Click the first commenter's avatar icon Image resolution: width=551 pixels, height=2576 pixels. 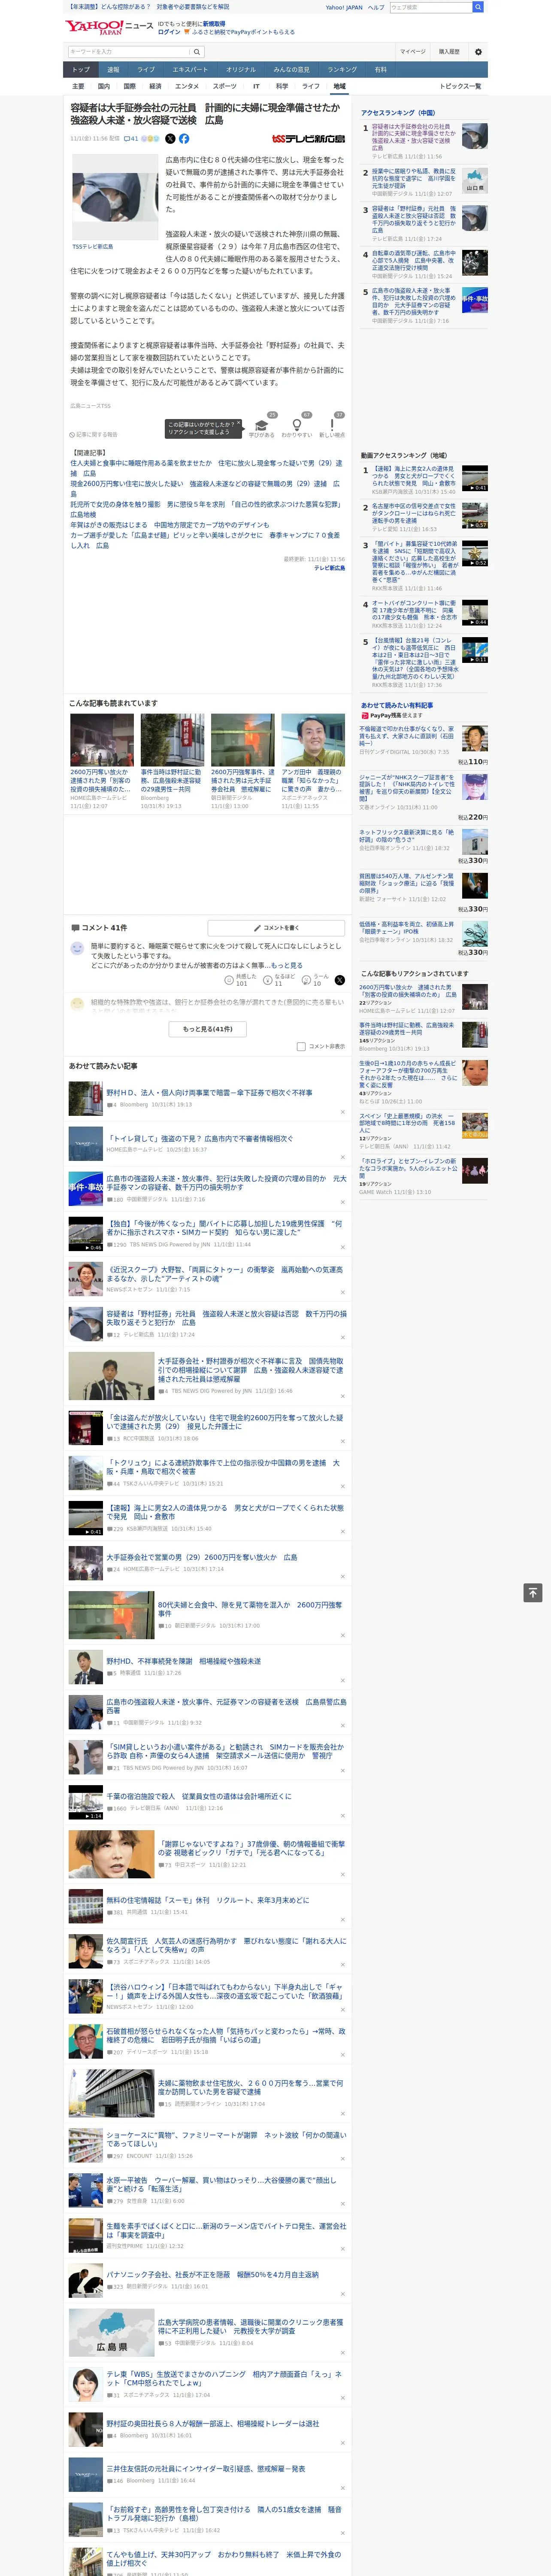[x=77, y=947]
